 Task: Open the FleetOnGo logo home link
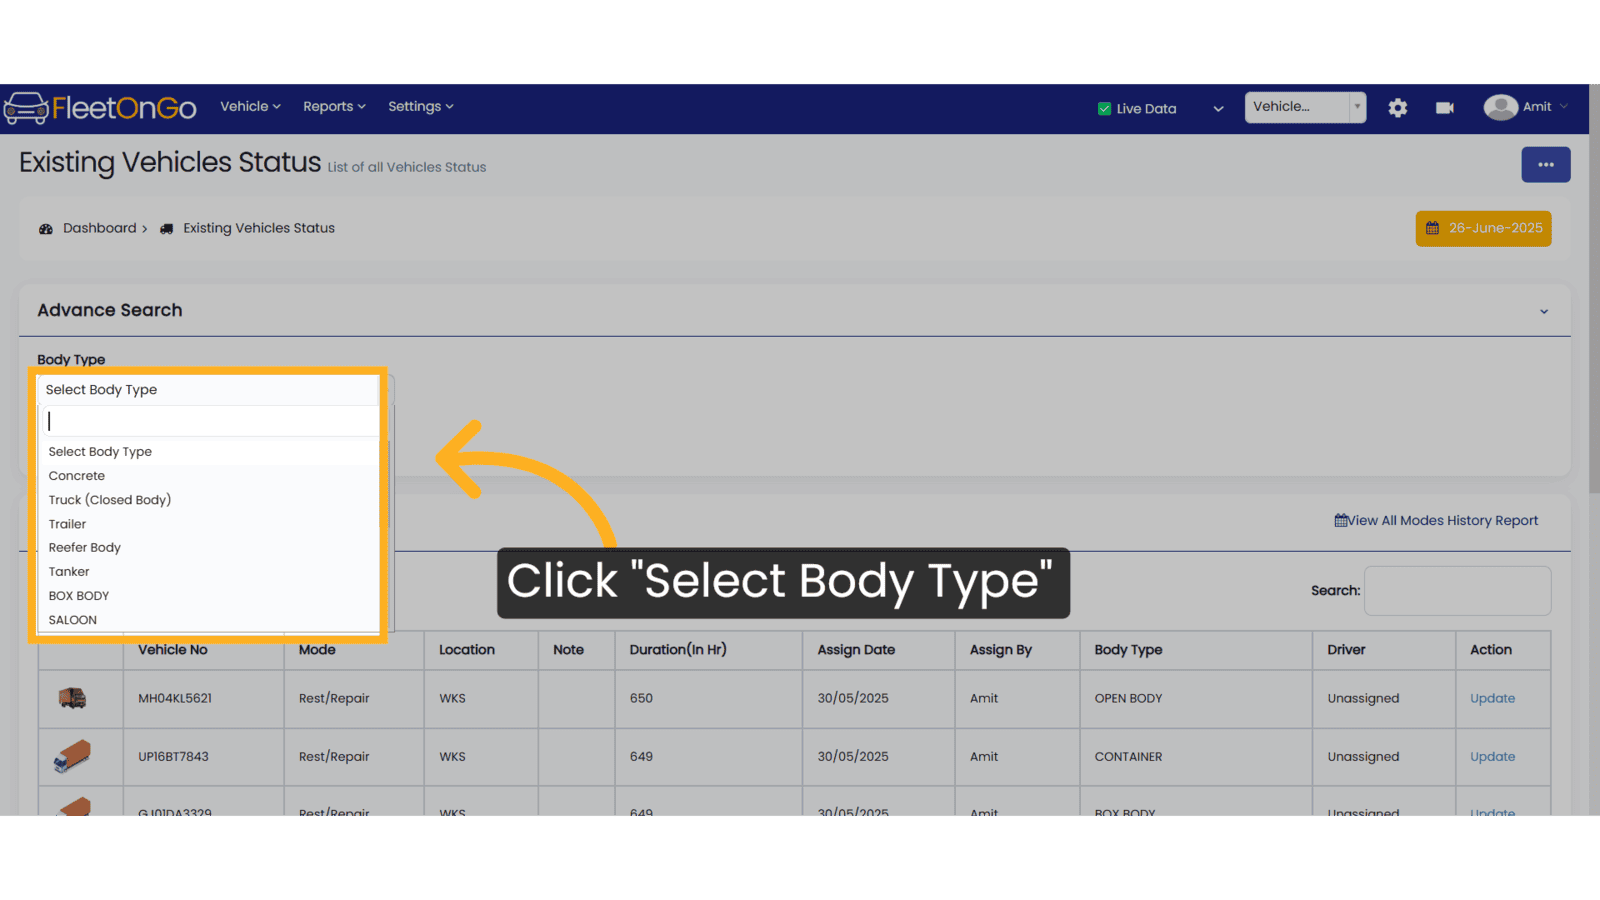[x=100, y=107]
